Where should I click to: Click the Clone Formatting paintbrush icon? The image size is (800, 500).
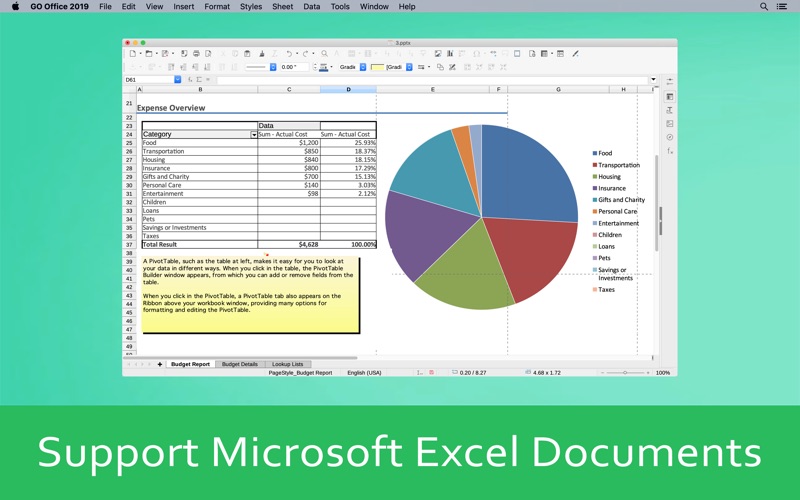tap(262, 54)
